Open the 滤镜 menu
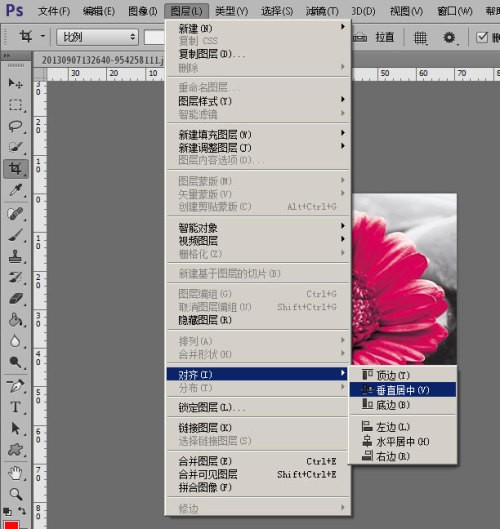This screenshot has height=529, width=500. pos(322,11)
